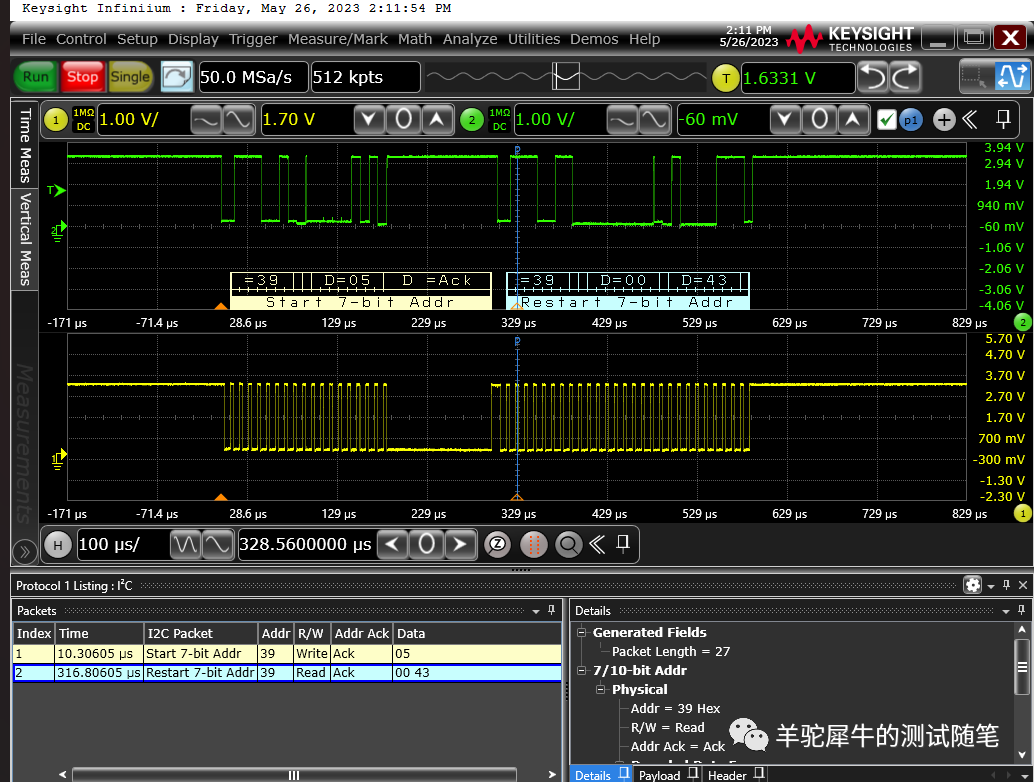The width and height of the screenshot is (1034, 782).
Task: Click the plus icon to add channel
Action: point(943,120)
